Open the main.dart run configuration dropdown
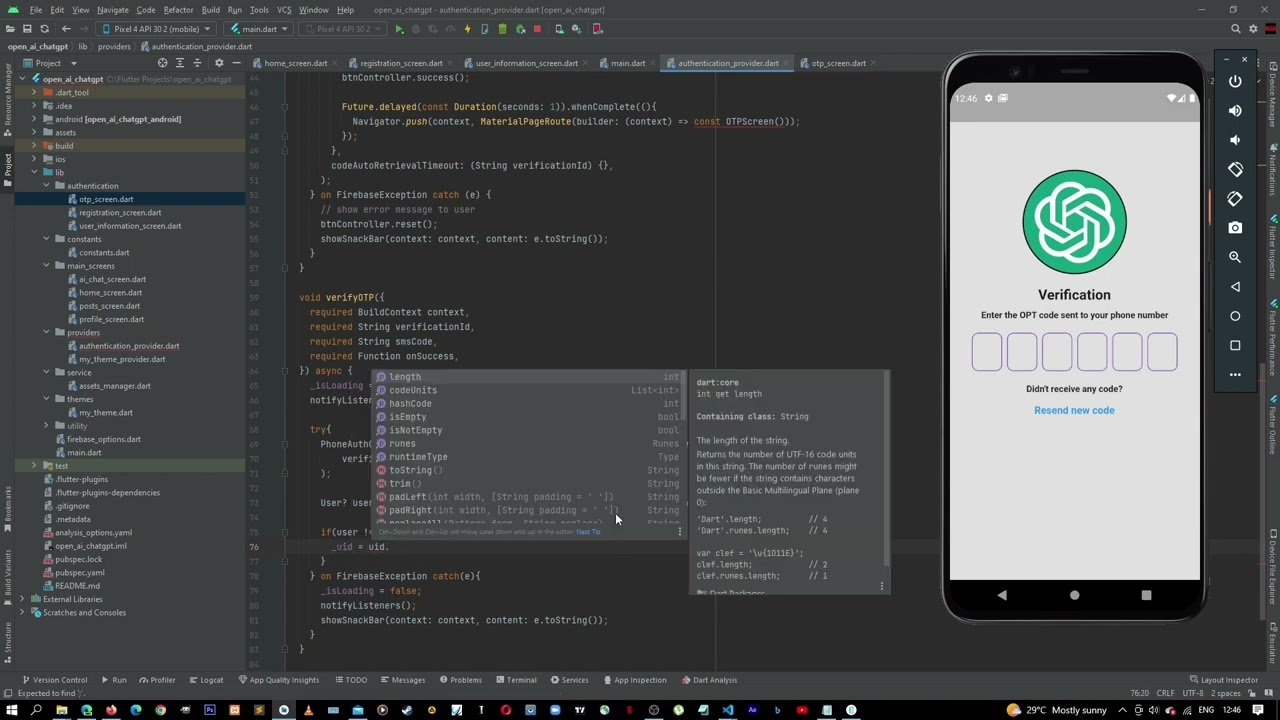This screenshot has height=720, width=1280. pos(257,29)
